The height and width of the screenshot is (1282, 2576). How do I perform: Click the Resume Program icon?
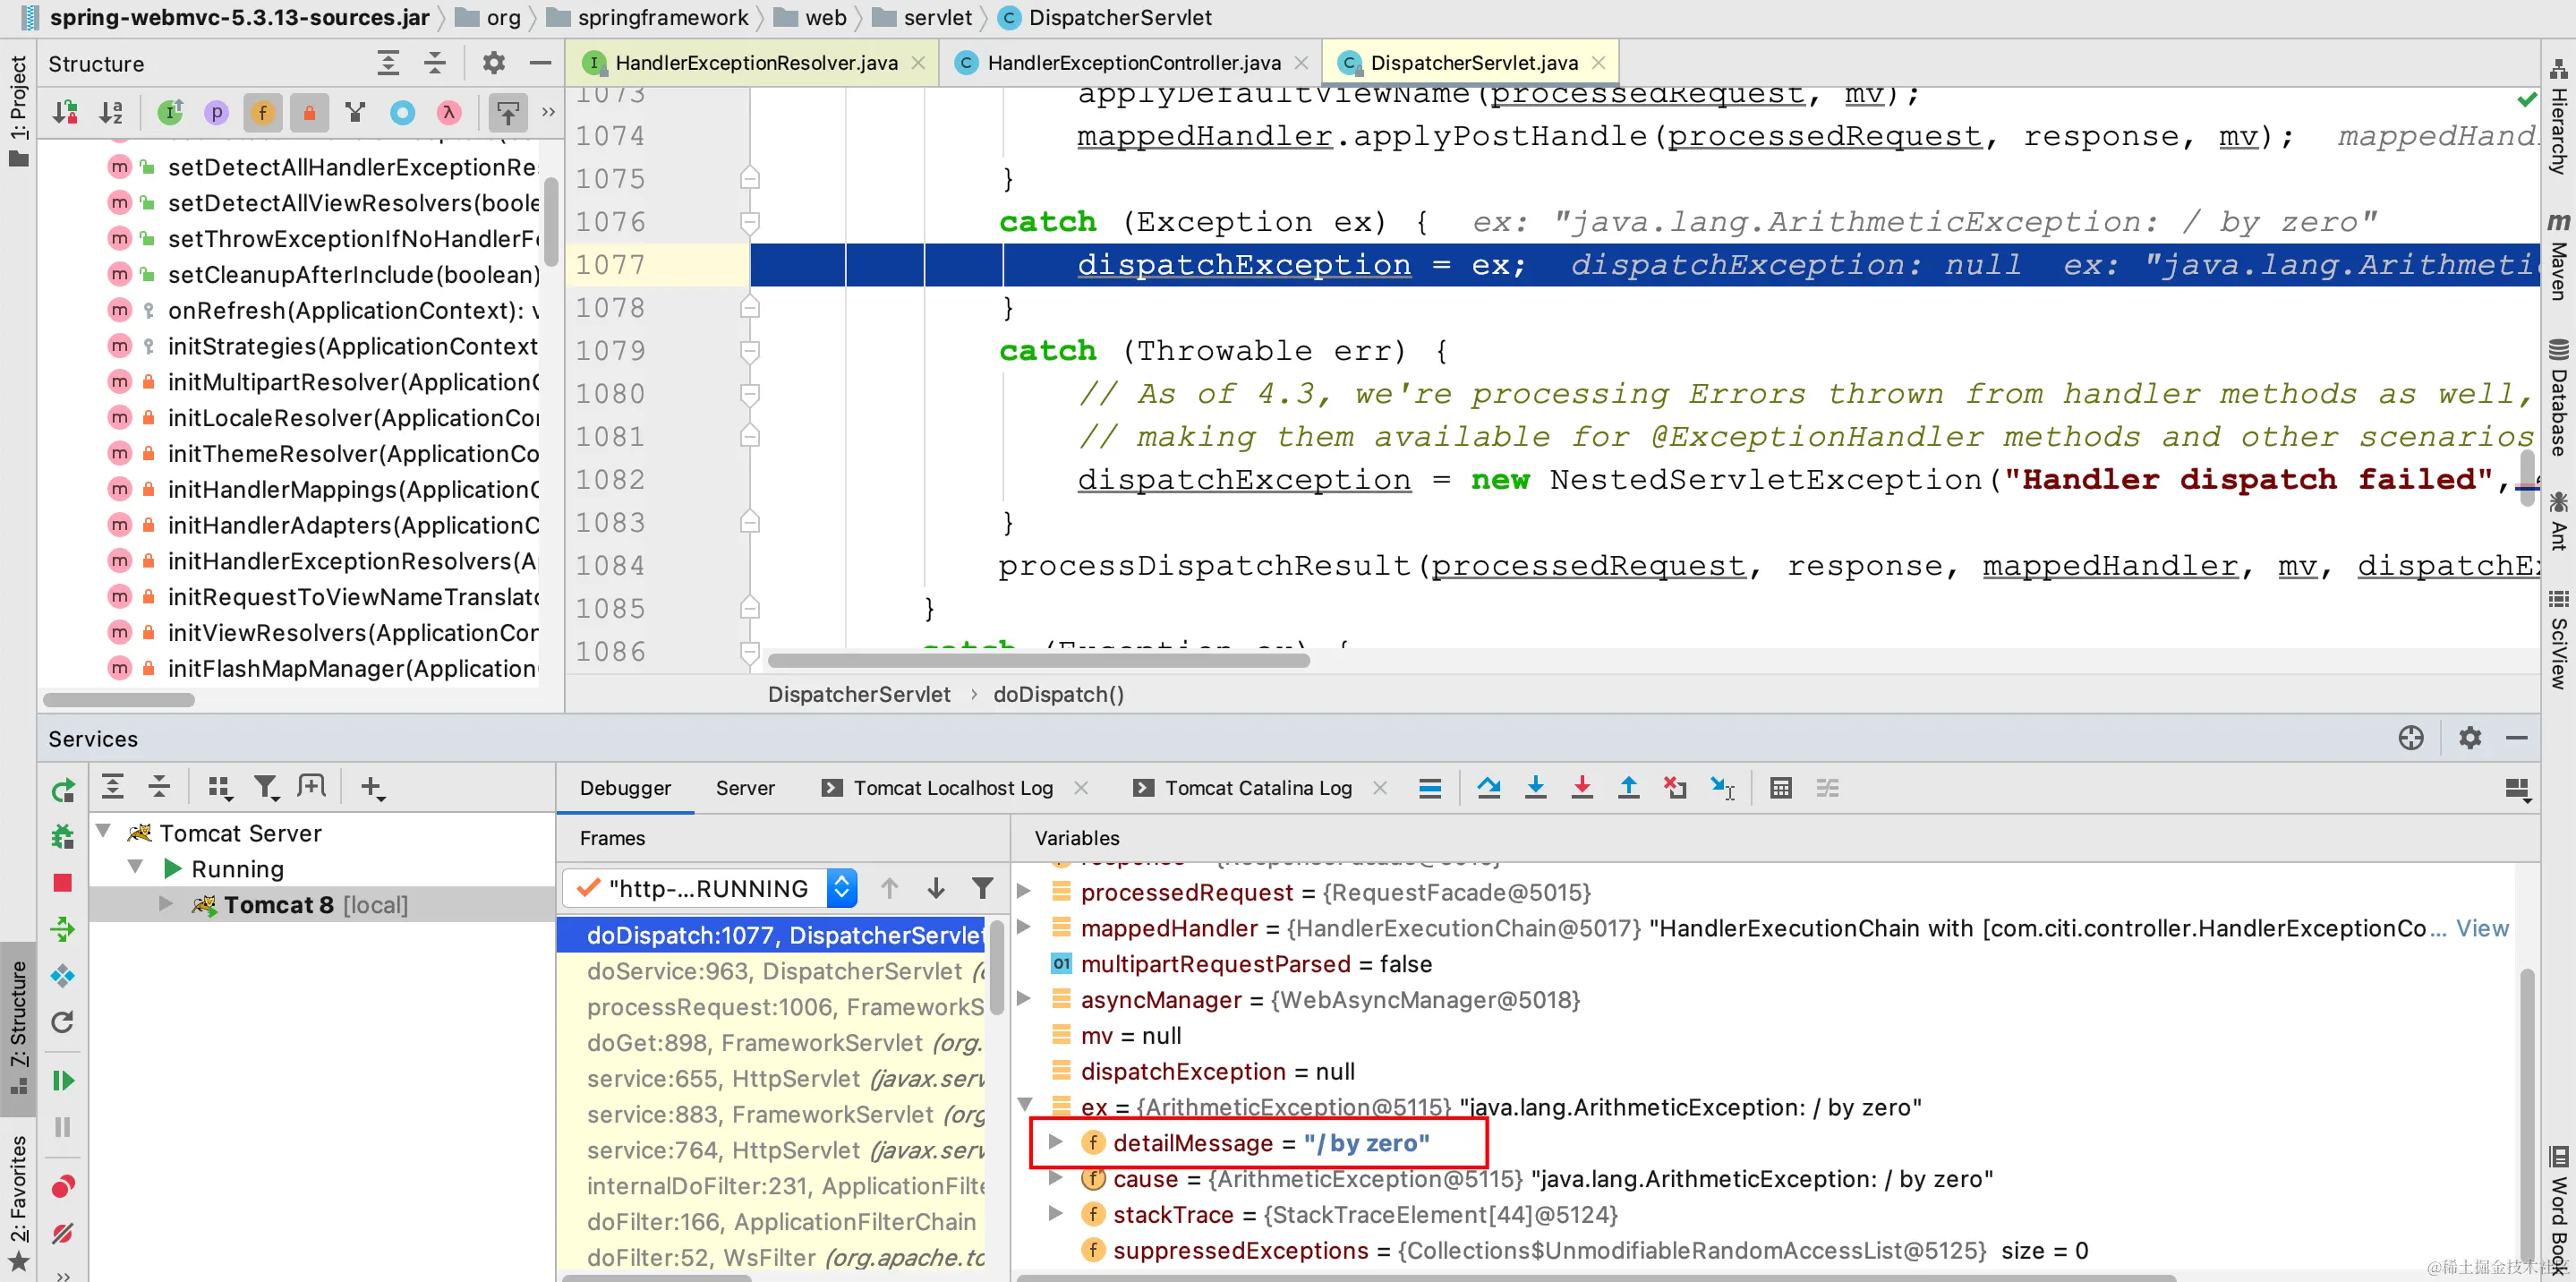(x=62, y=1080)
